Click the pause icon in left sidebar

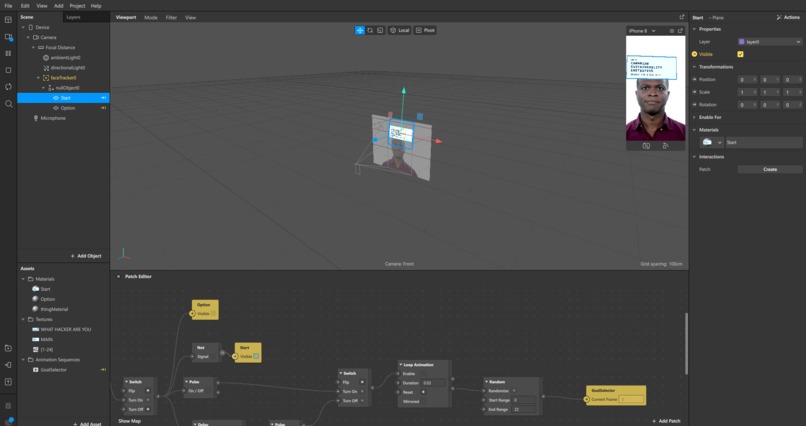tap(8, 53)
